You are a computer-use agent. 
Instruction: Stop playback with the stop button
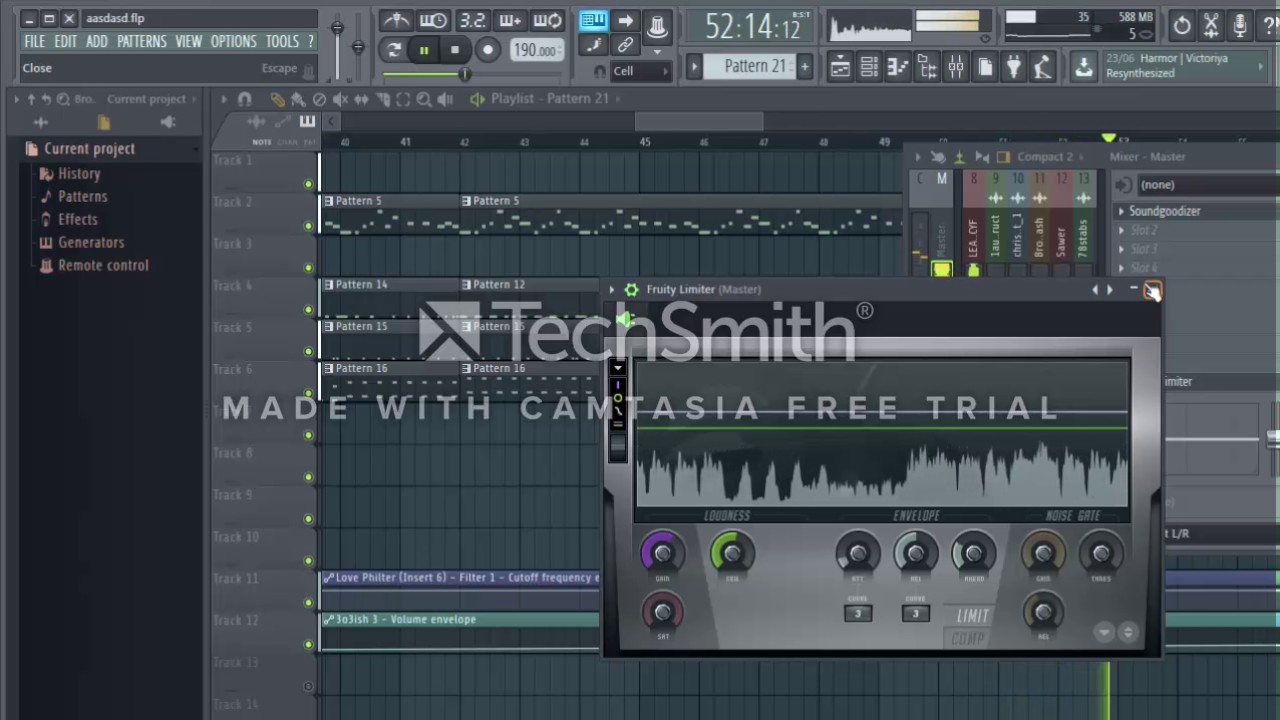click(x=455, y=50)
